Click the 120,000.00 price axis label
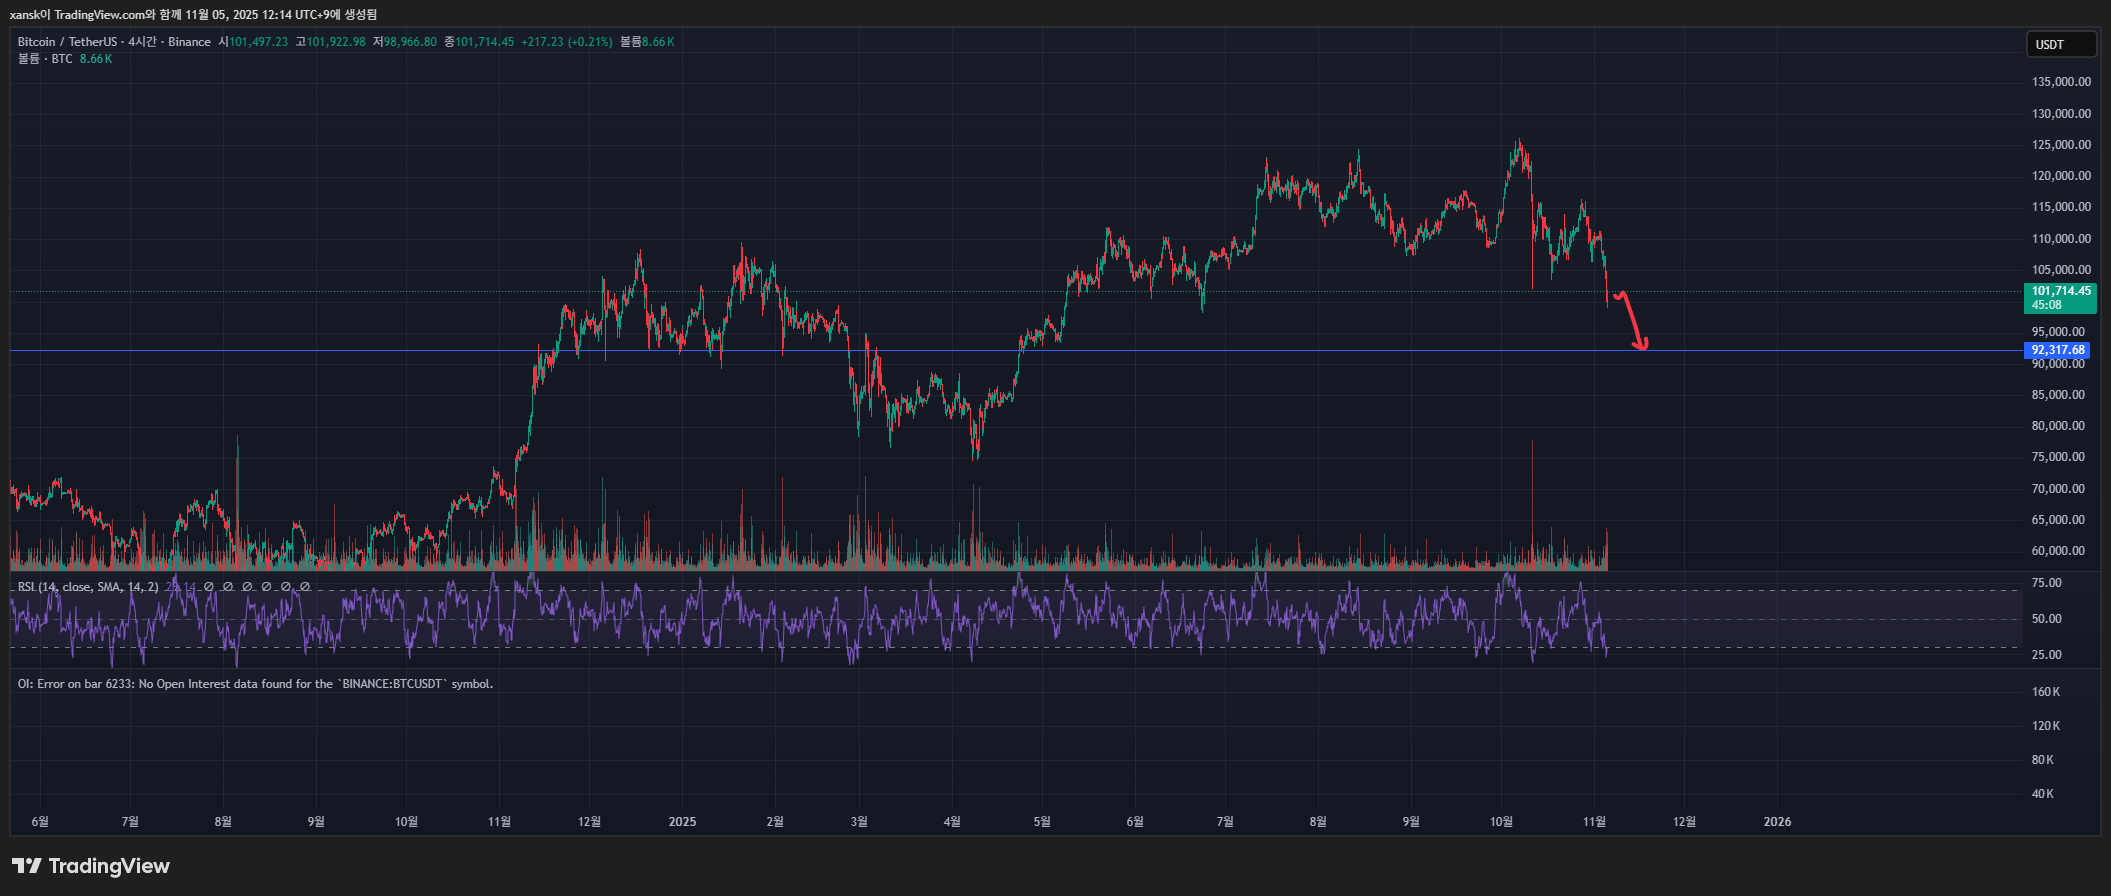The width and height of the screenshot is (2111, 896). 2061,176
